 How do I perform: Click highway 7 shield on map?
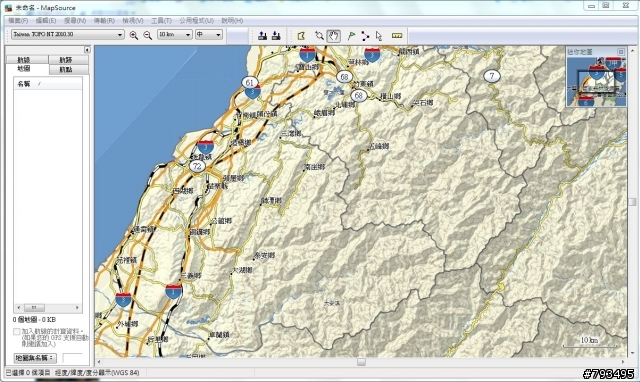pos(492,76)
